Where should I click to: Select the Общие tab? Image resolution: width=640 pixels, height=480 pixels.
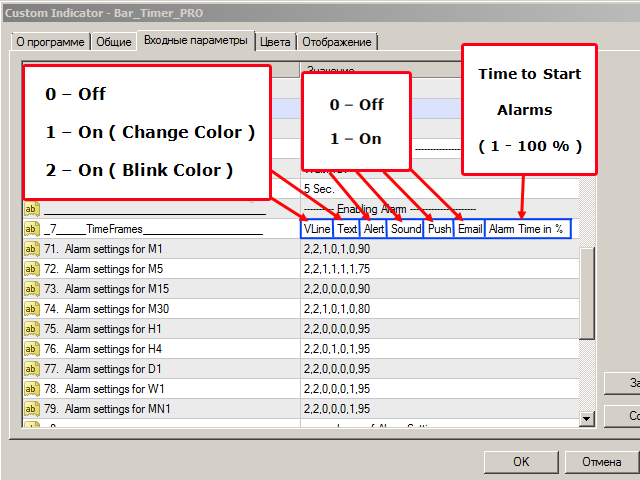112,42
